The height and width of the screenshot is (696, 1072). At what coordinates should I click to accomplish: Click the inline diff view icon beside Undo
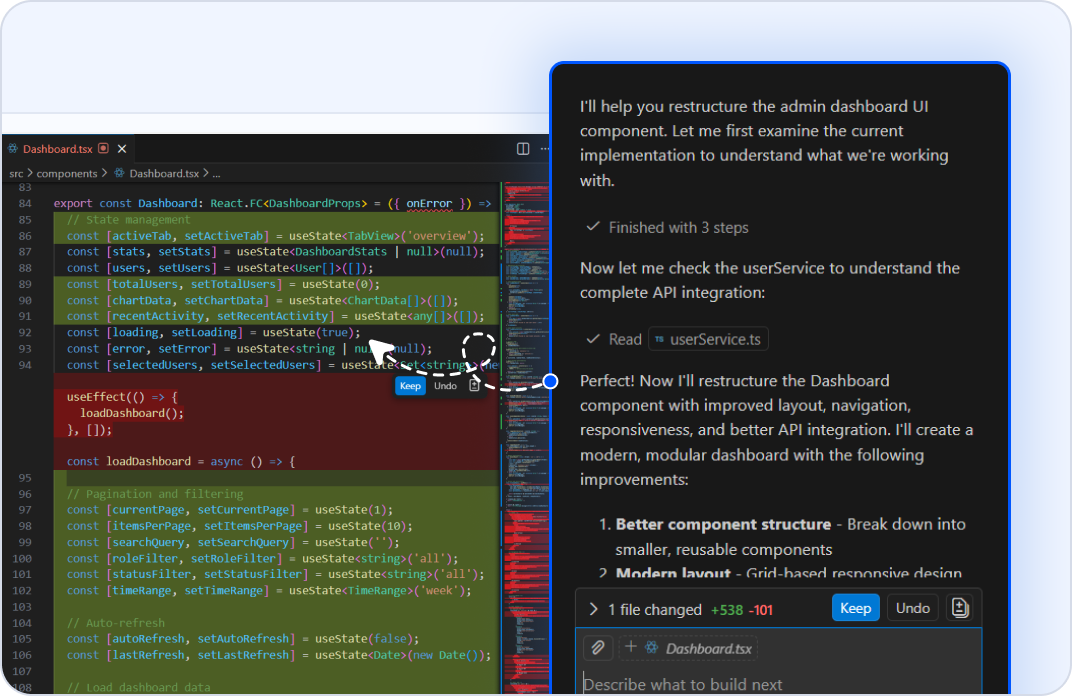pos(474,386)
